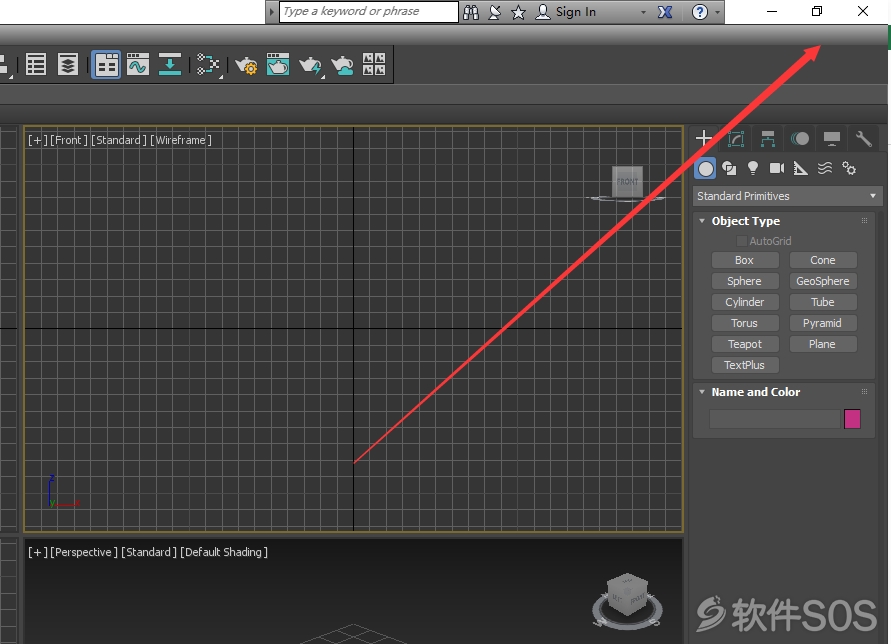This screenshot has height=644, width=891.
Task: Open [Standard] menu in Front viewport
Action: (119, 140)
